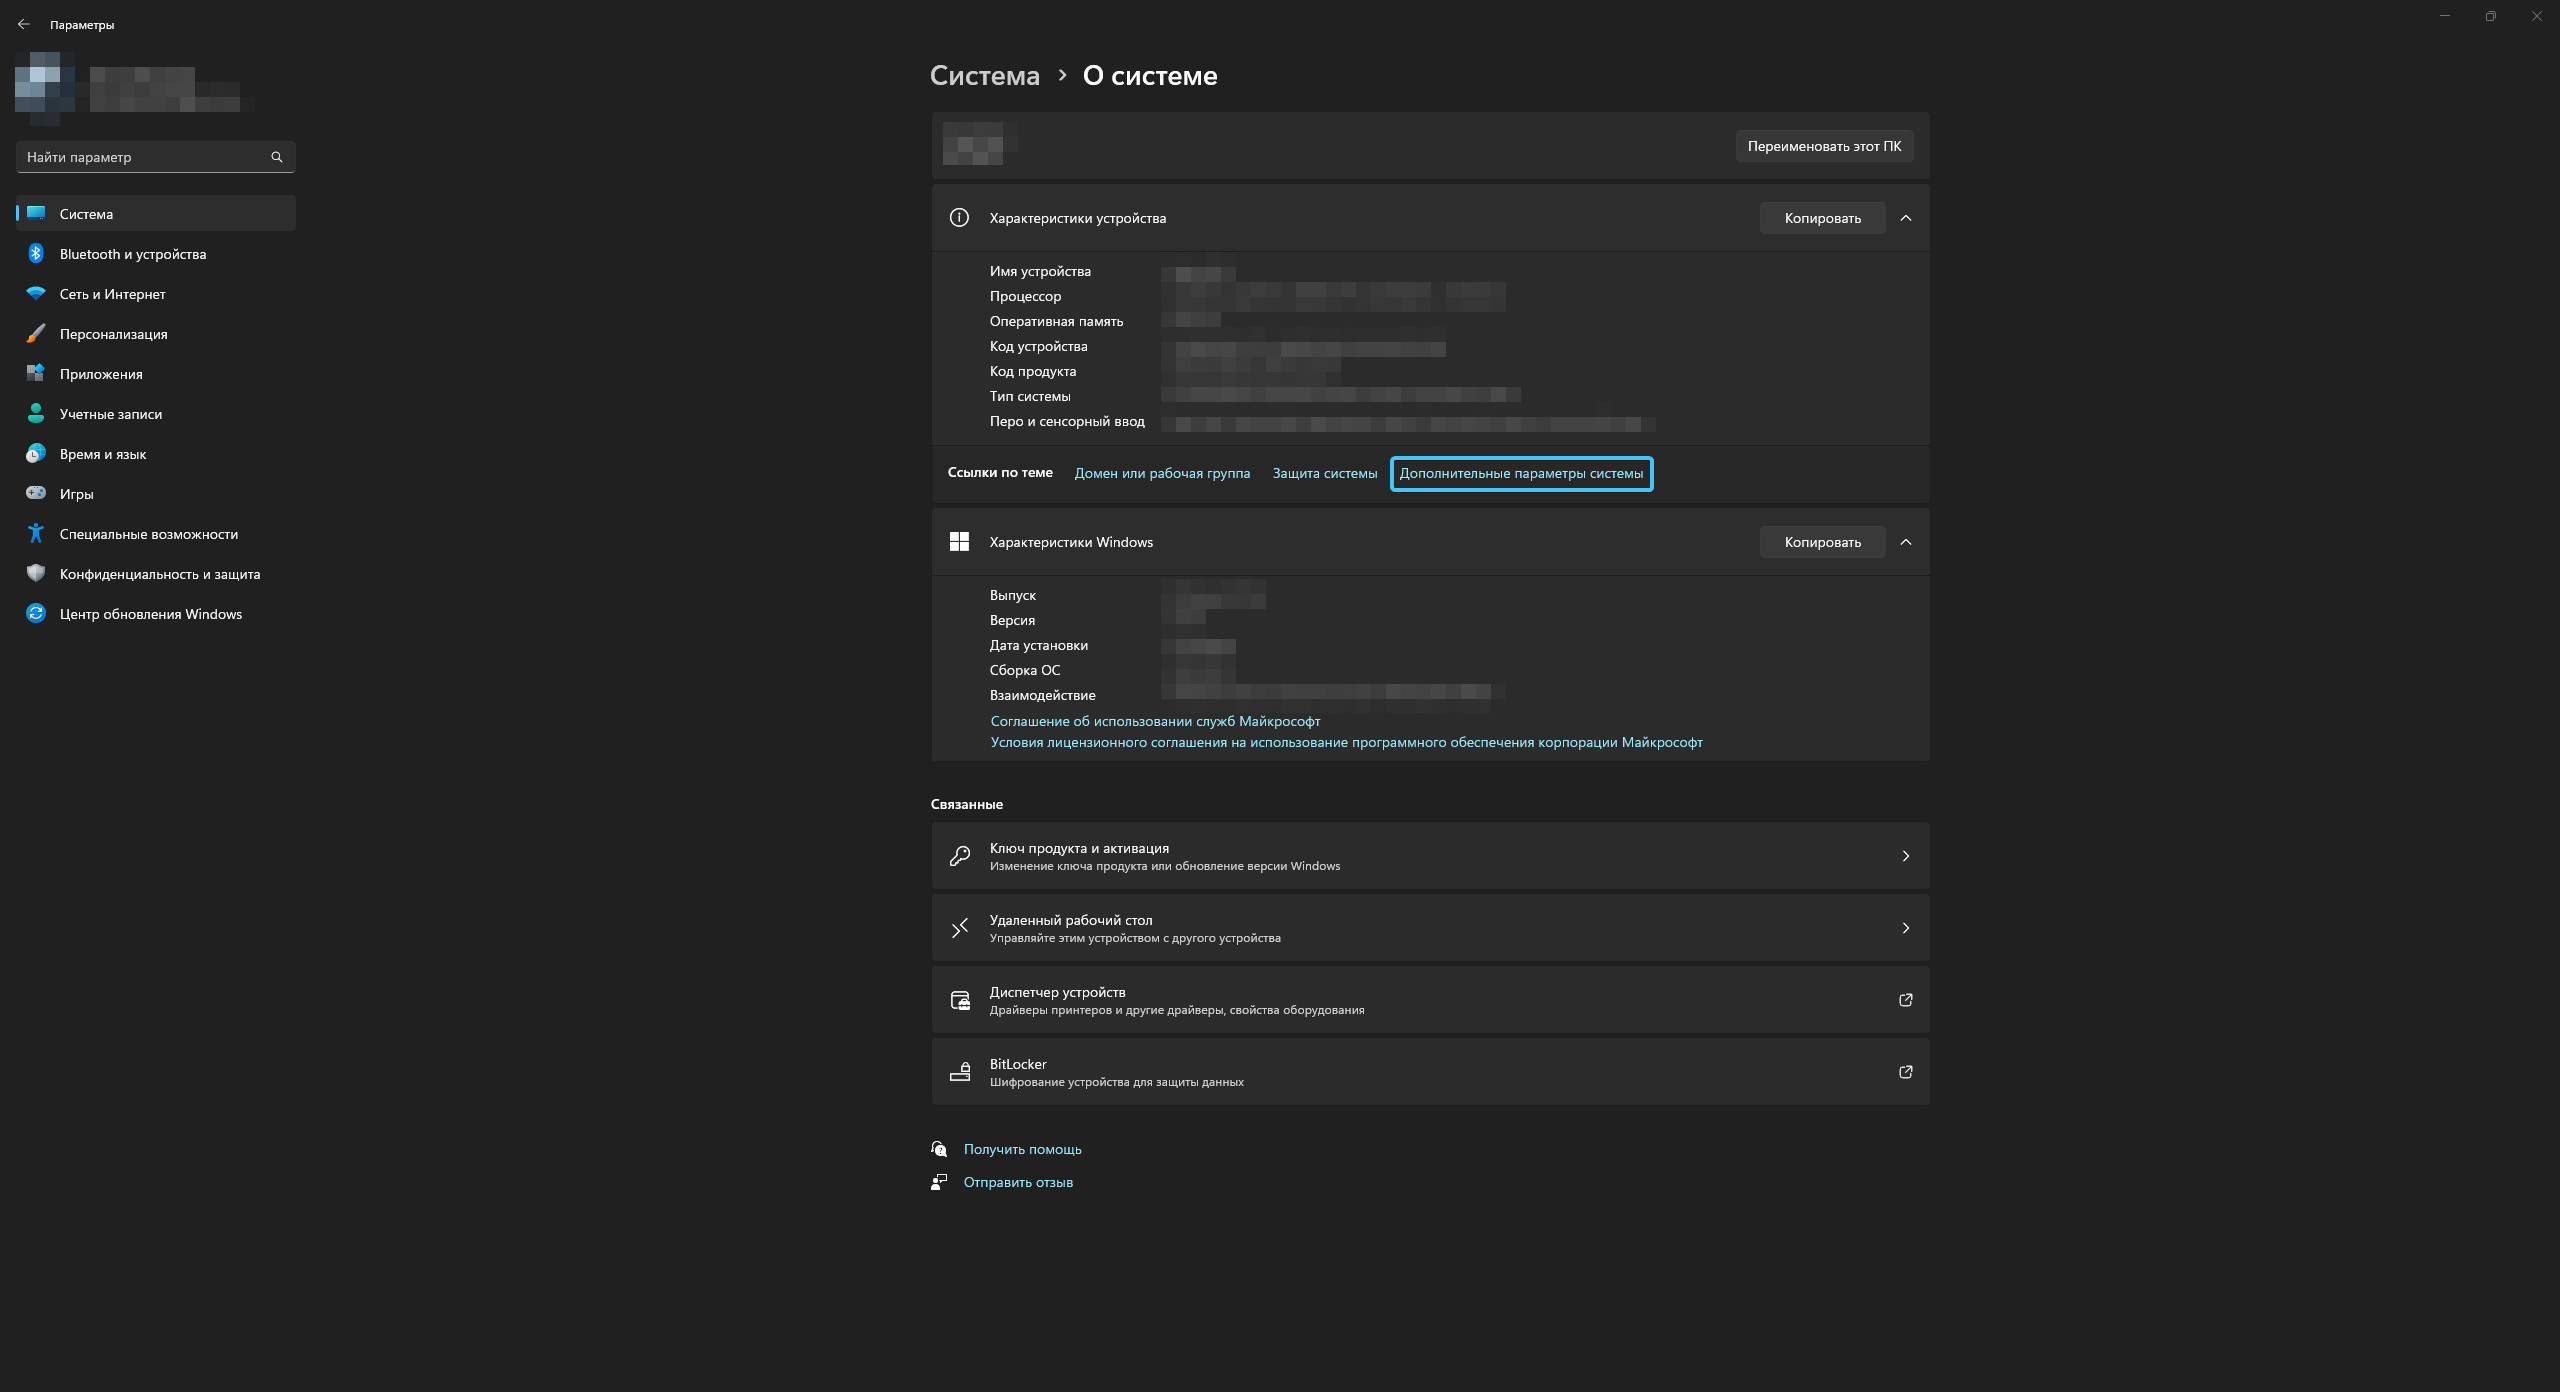Click Дополнительные параметры системы tab
Viewport: 2560px width, 1392px height.
(1520, 473)
